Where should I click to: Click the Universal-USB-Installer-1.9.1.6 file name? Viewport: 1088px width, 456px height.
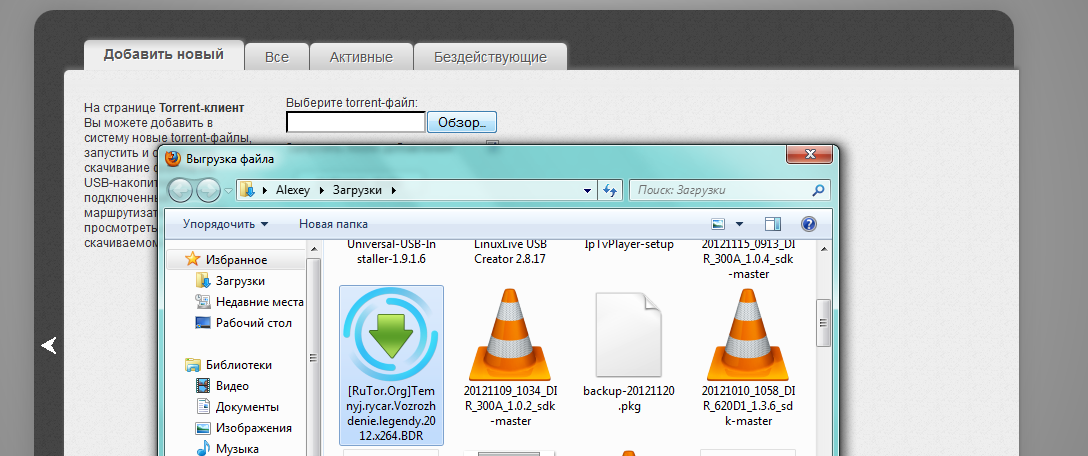pos(391,251)
